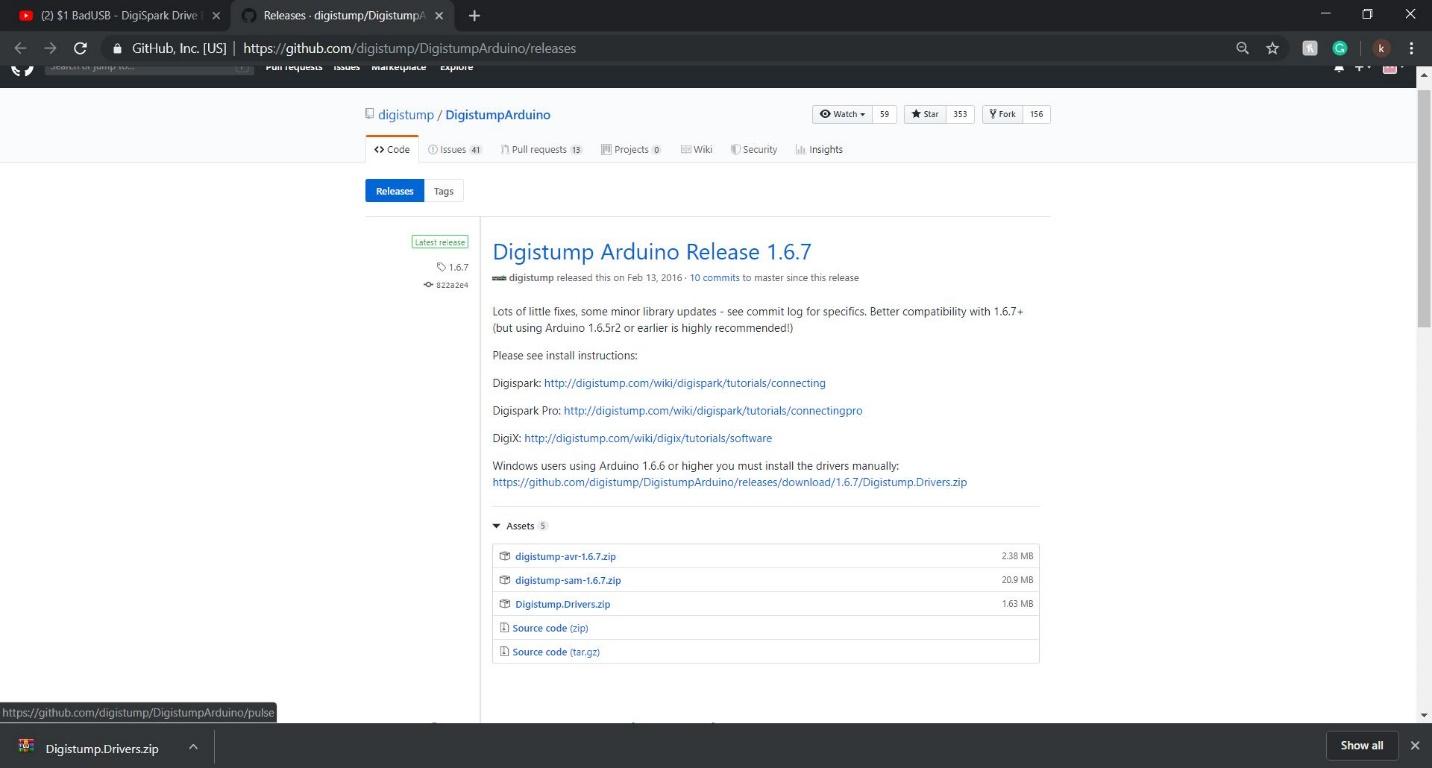1432x768 pixels.
Task: Open the Chrome profile avatar
Action: coord(1381,48)
